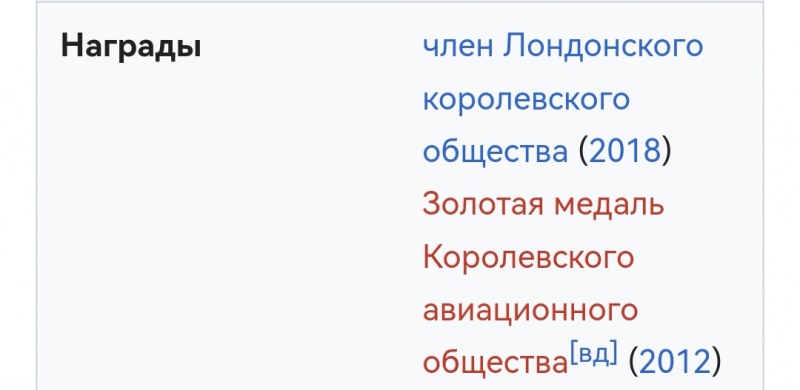Click the word 'Лондонского' in blue link
Viewport: 800px width, 390px height.
coord(603,46)
